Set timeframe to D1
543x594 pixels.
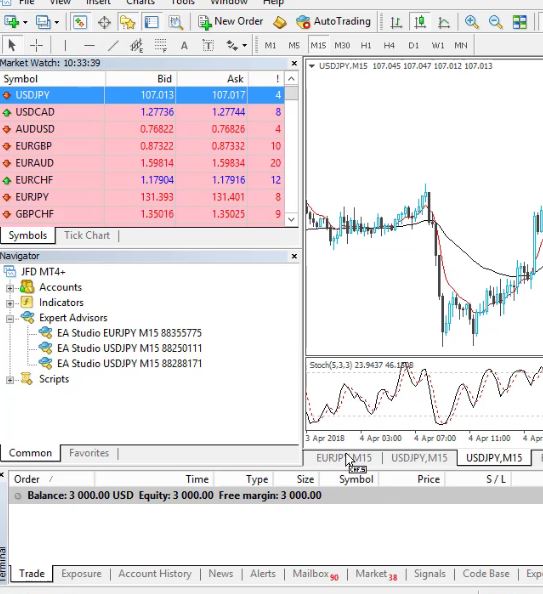point(413,45)
